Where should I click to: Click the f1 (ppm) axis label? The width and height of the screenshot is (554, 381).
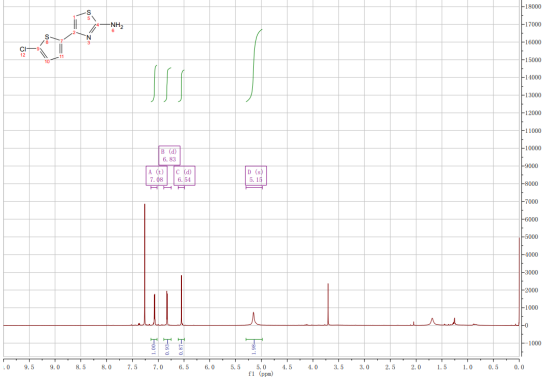click(x=261, y=374)
